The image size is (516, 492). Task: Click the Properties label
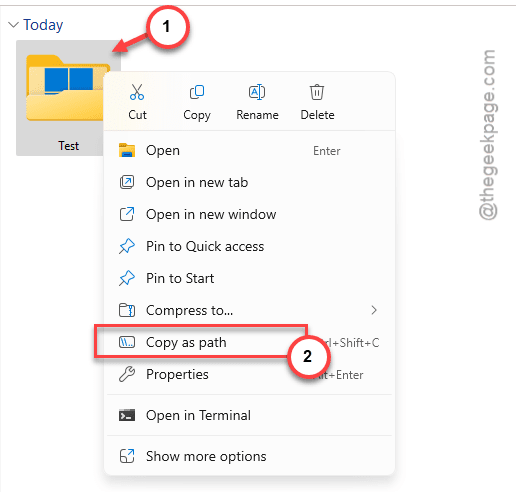[177, 374]
